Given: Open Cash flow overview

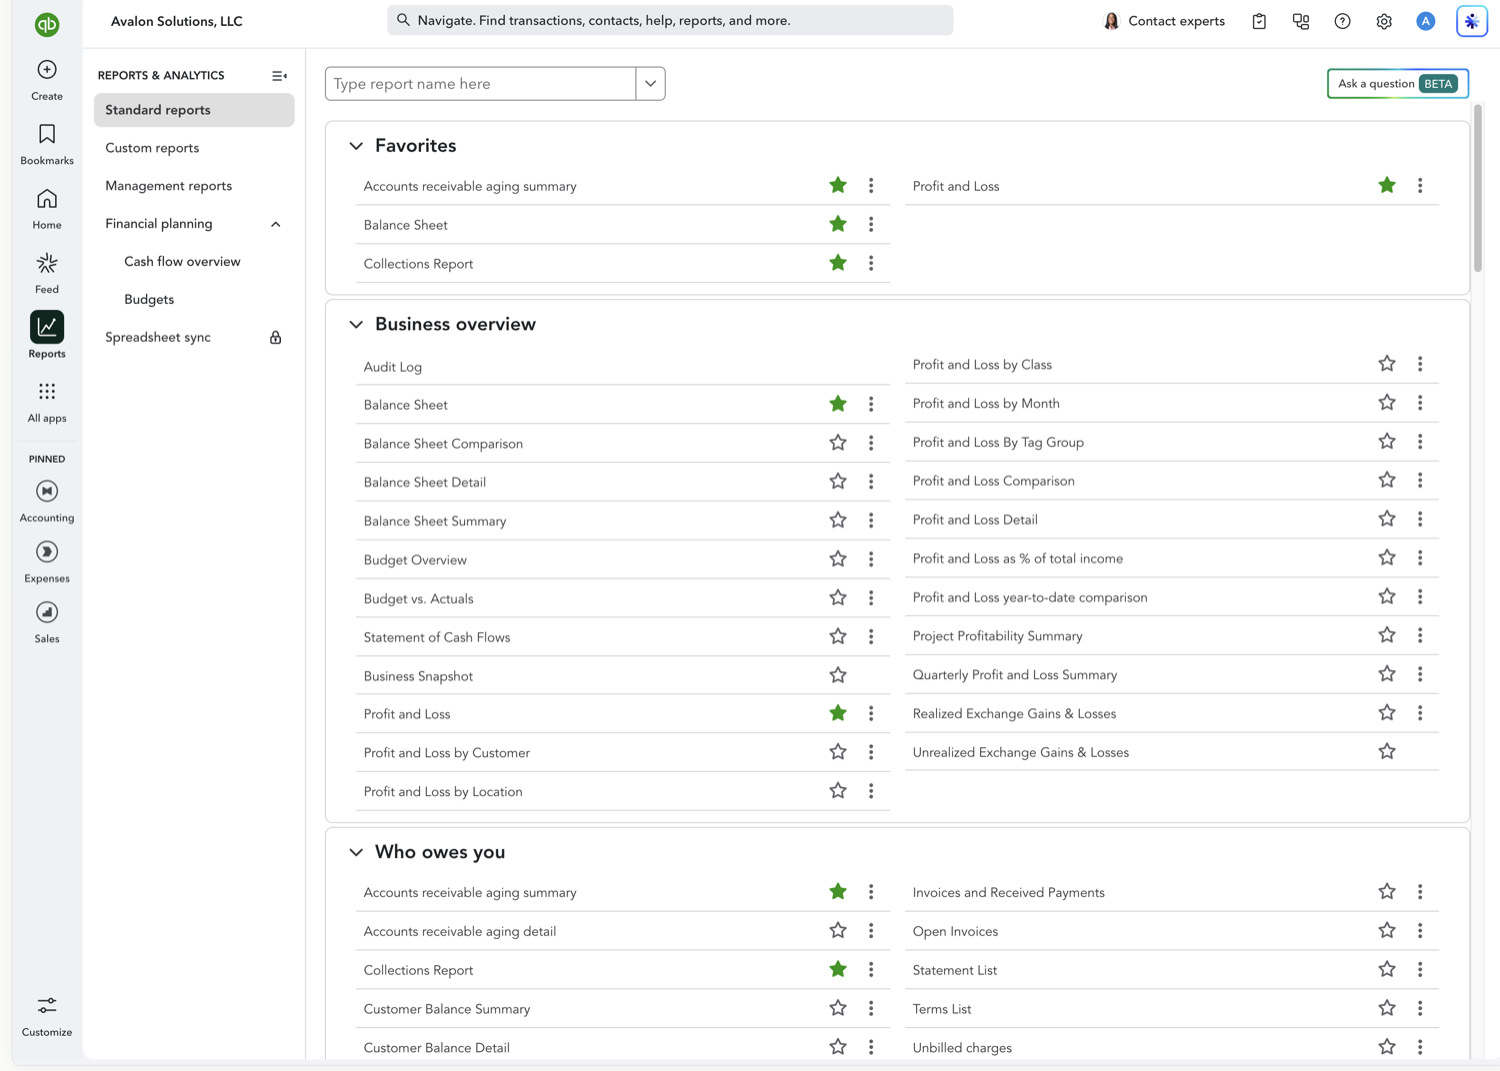Looking at the screenshot, I should click(x=182, y=262).
